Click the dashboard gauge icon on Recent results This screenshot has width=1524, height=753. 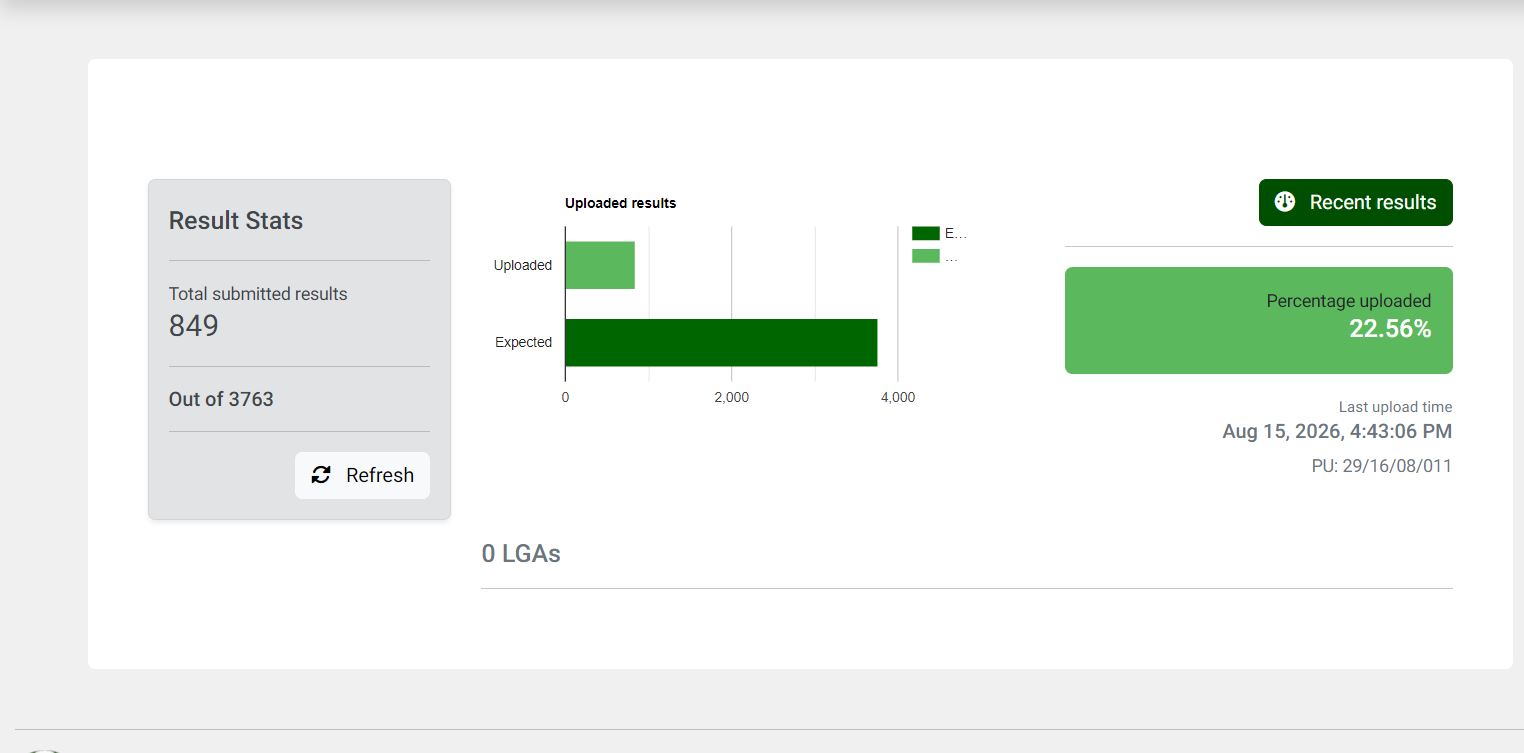(x=1285, y=202)
